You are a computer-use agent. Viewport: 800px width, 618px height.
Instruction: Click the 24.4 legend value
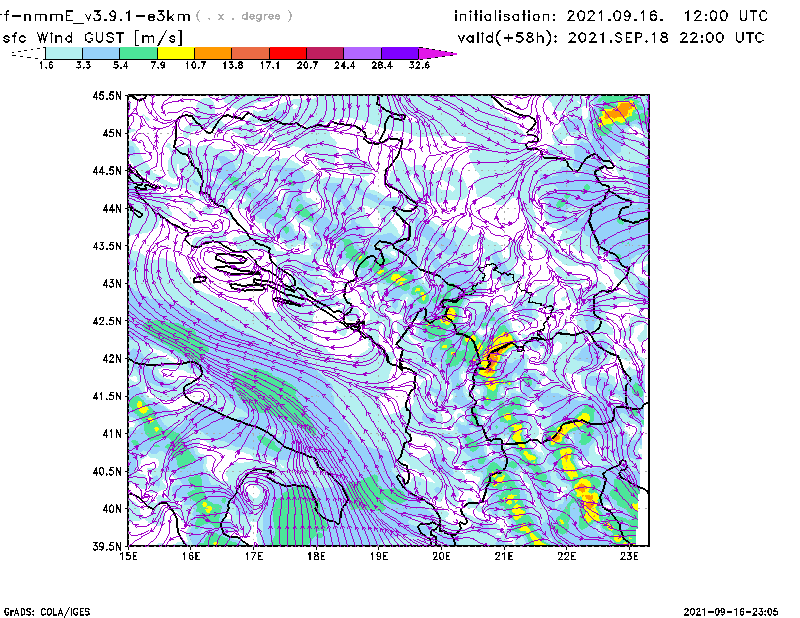(344, 65)
